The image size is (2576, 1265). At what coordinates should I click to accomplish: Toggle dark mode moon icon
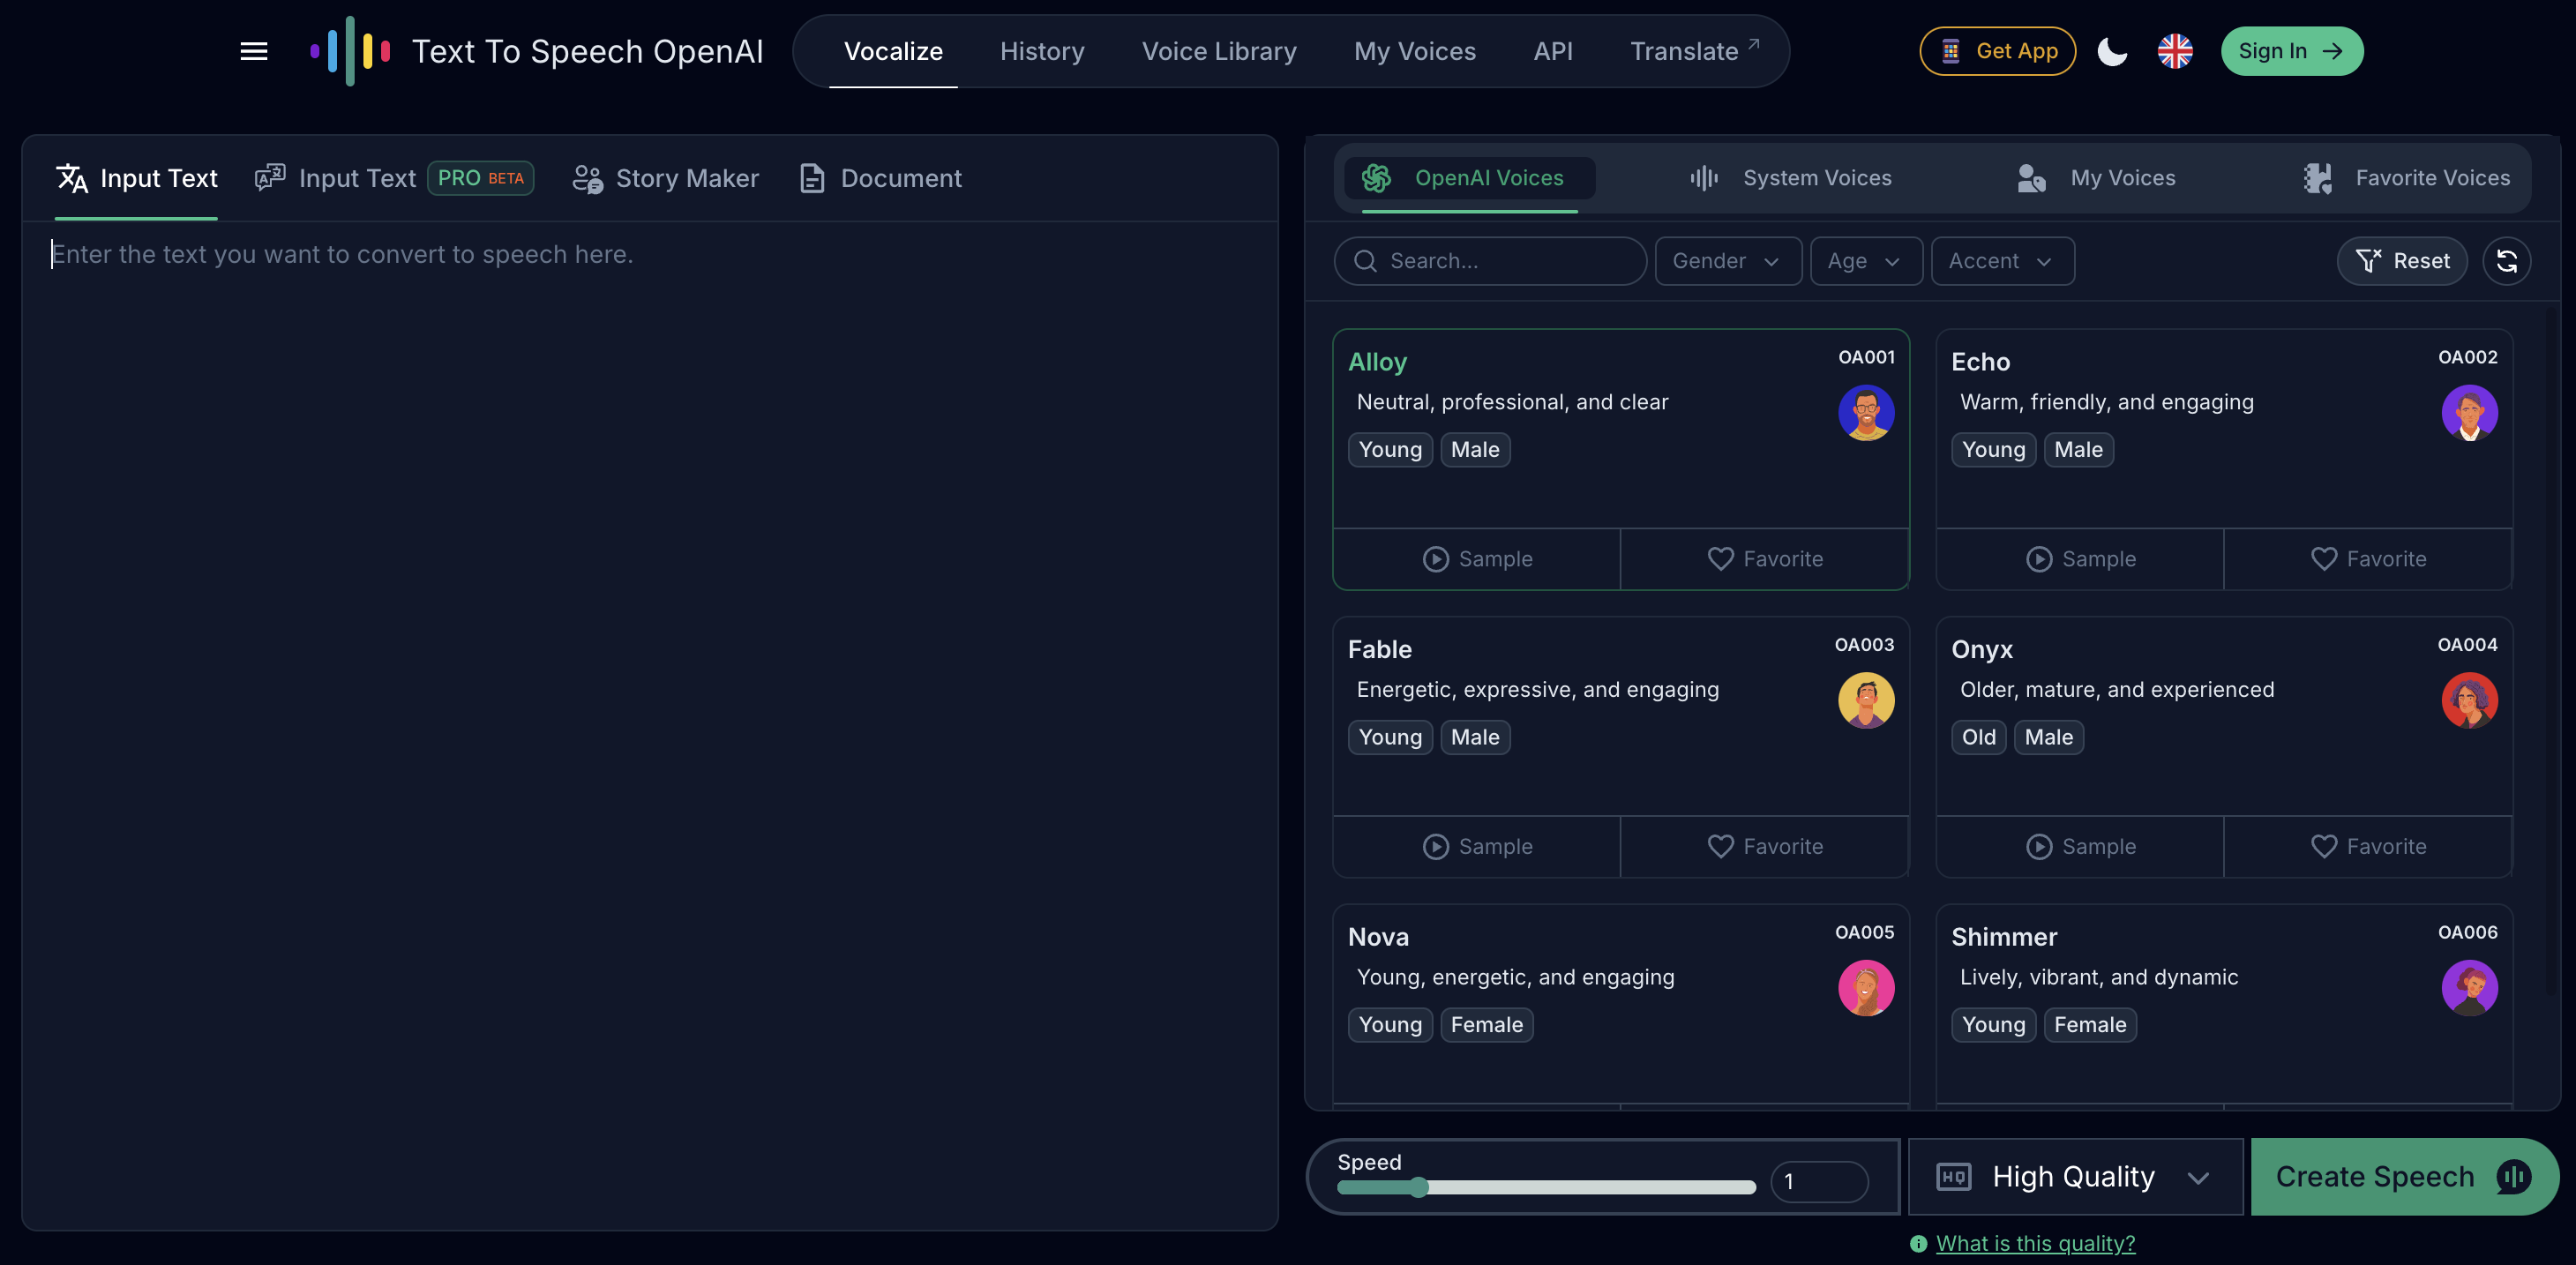(2111, 51)
